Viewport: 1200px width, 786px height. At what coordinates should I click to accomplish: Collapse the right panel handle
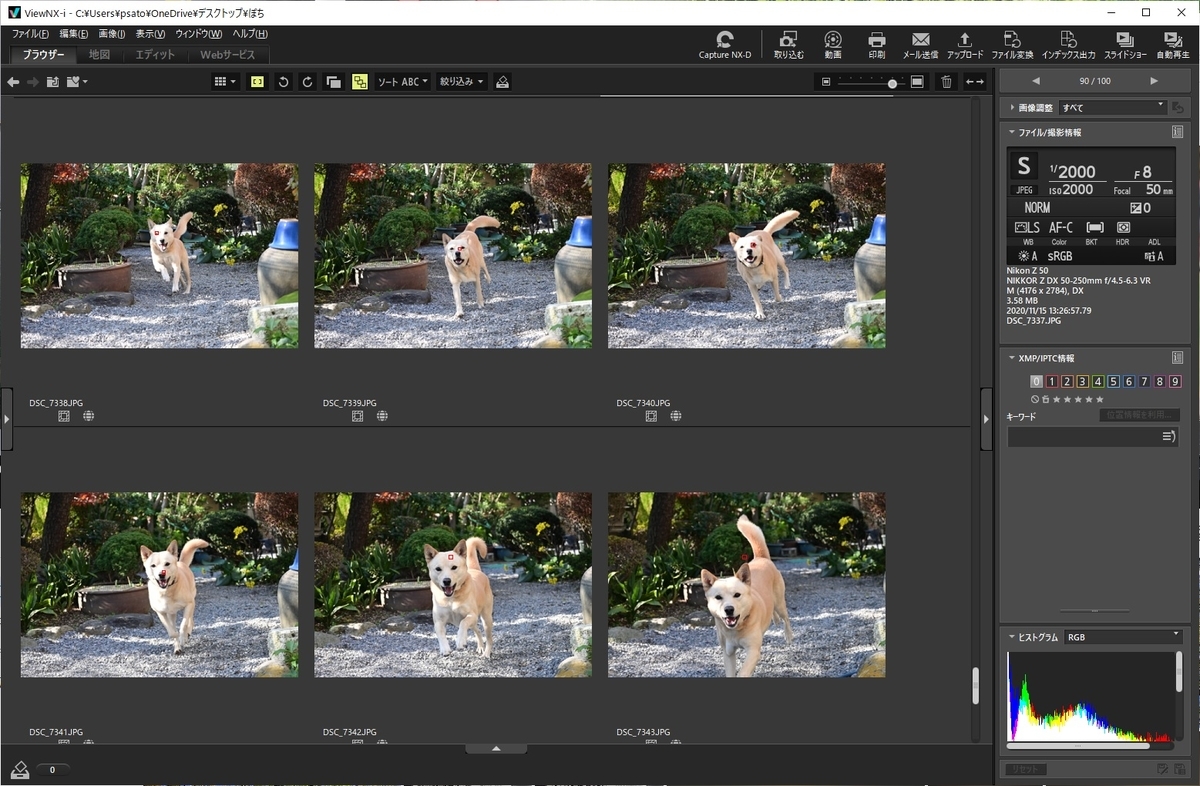(x=986, y=419)
